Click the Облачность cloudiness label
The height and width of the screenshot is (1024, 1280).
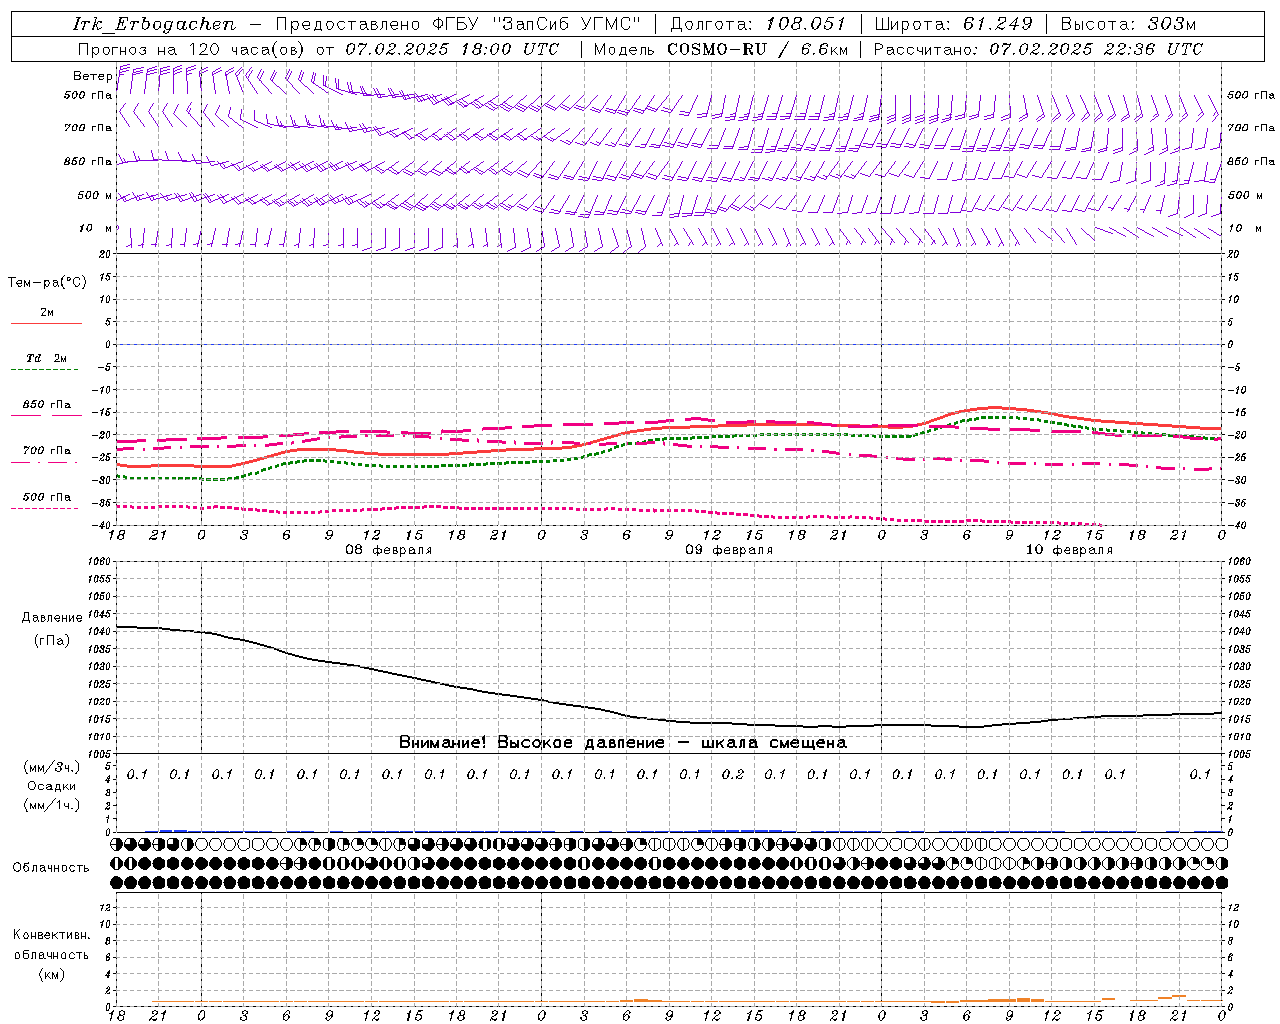[51, 868]
